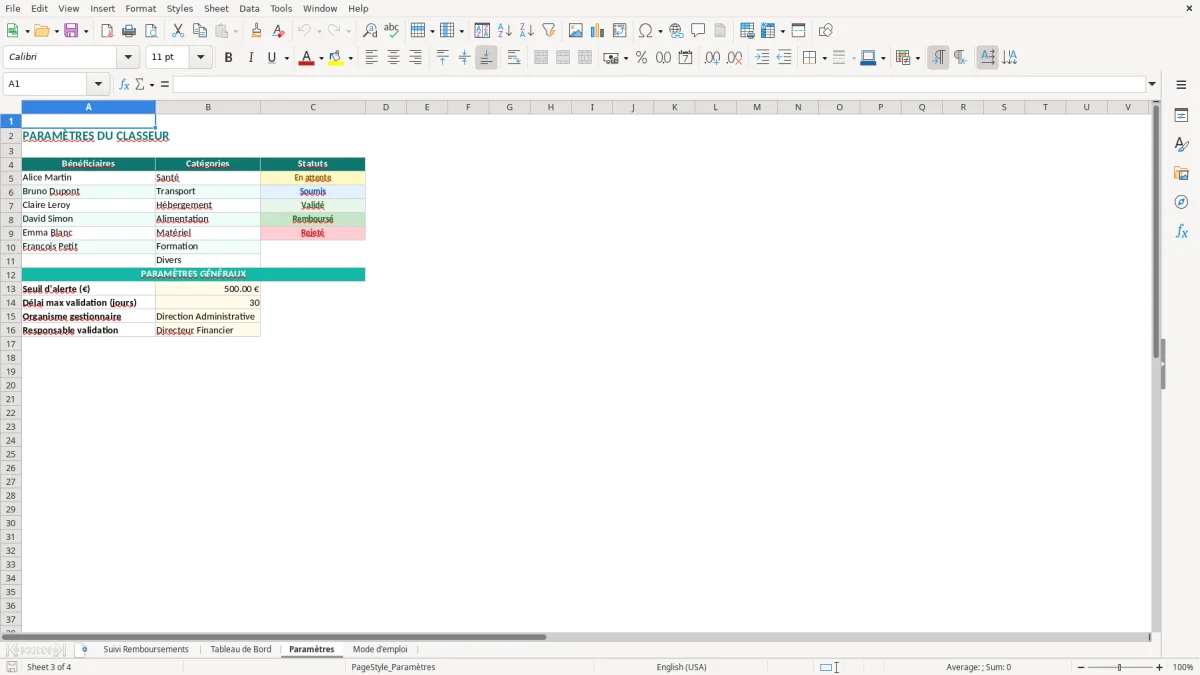This screenshot has height=675, width=1200.
Task: Open the font name dropdown
Action: [x=128, y=58]
